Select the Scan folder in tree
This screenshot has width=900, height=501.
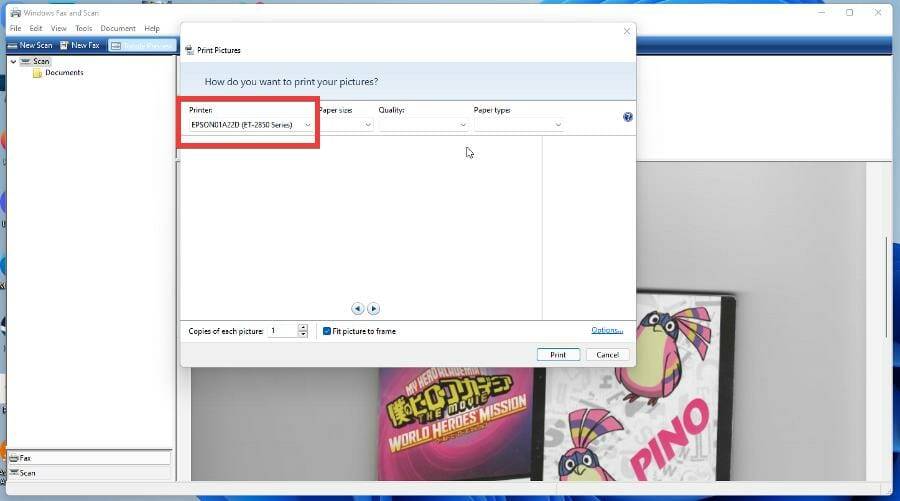coord(41,61)
